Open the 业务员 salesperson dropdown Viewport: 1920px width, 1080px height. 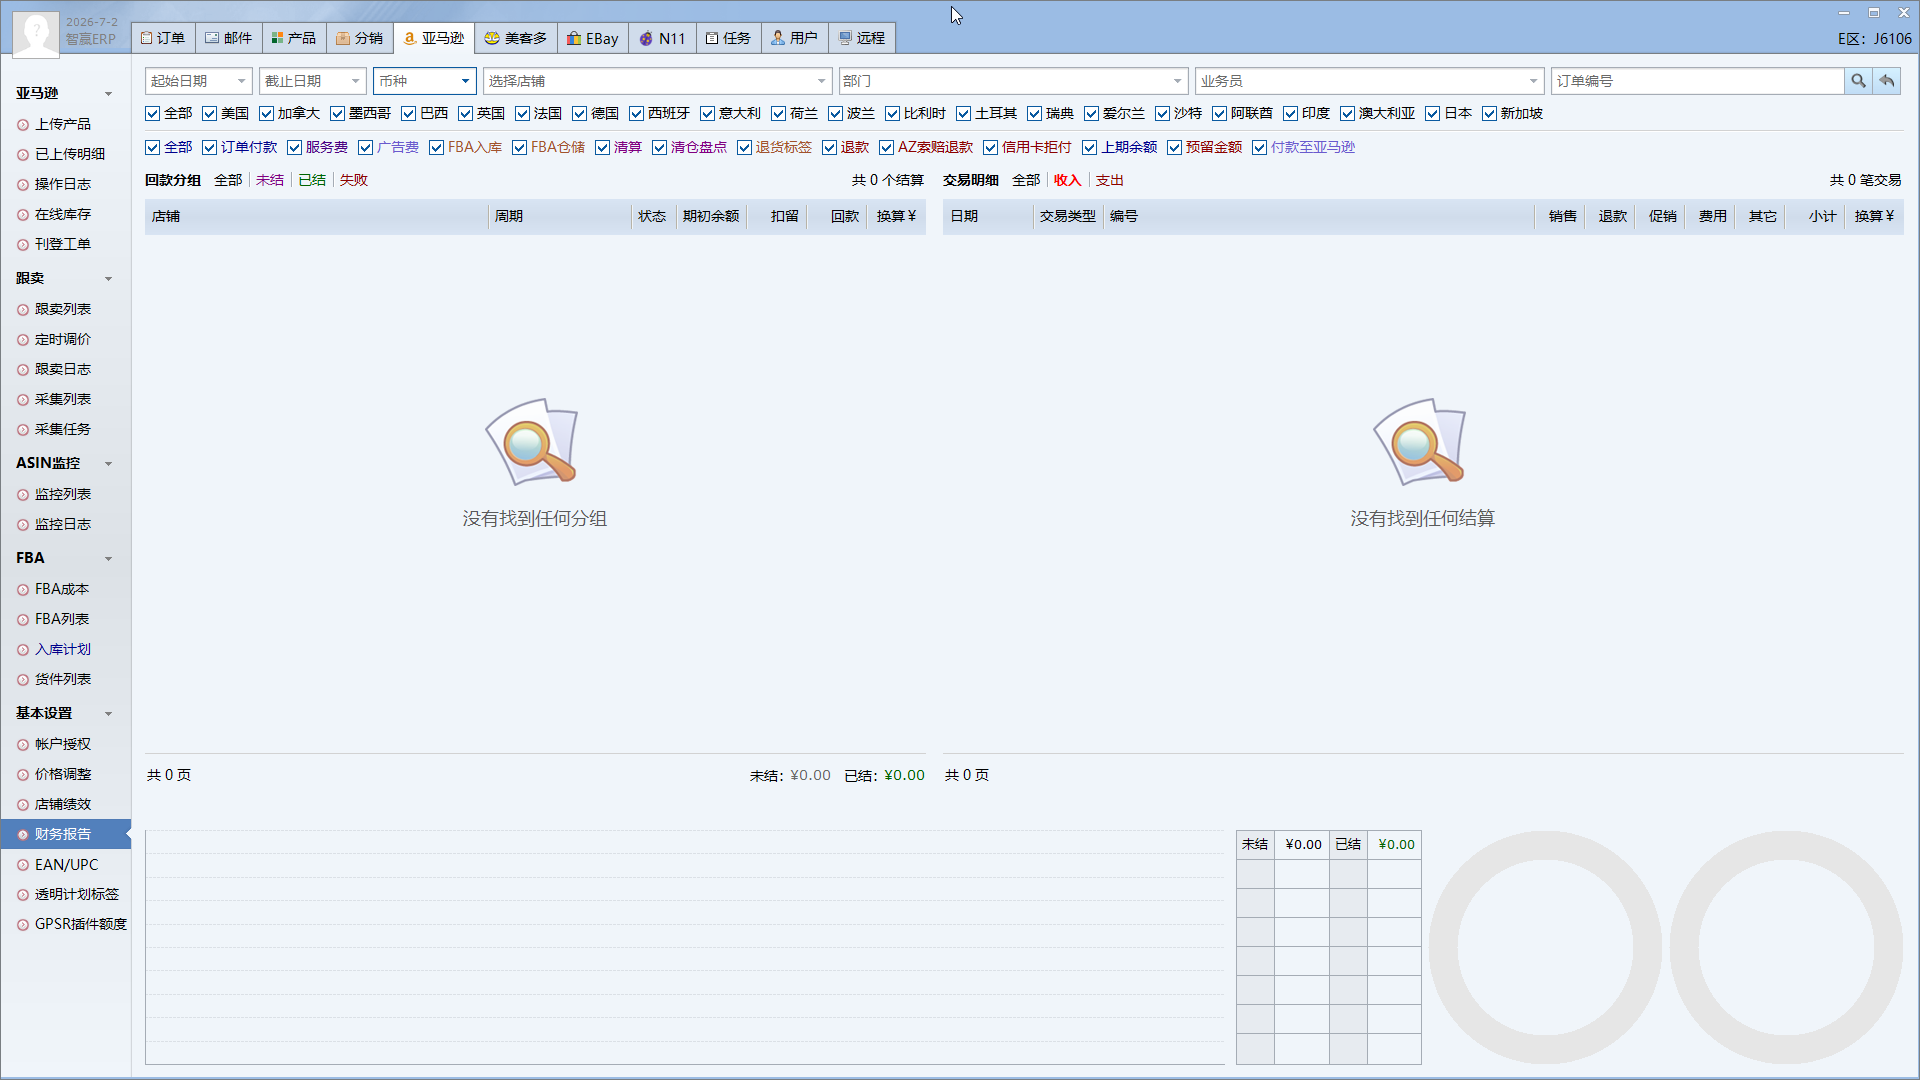click(1533, 81)
